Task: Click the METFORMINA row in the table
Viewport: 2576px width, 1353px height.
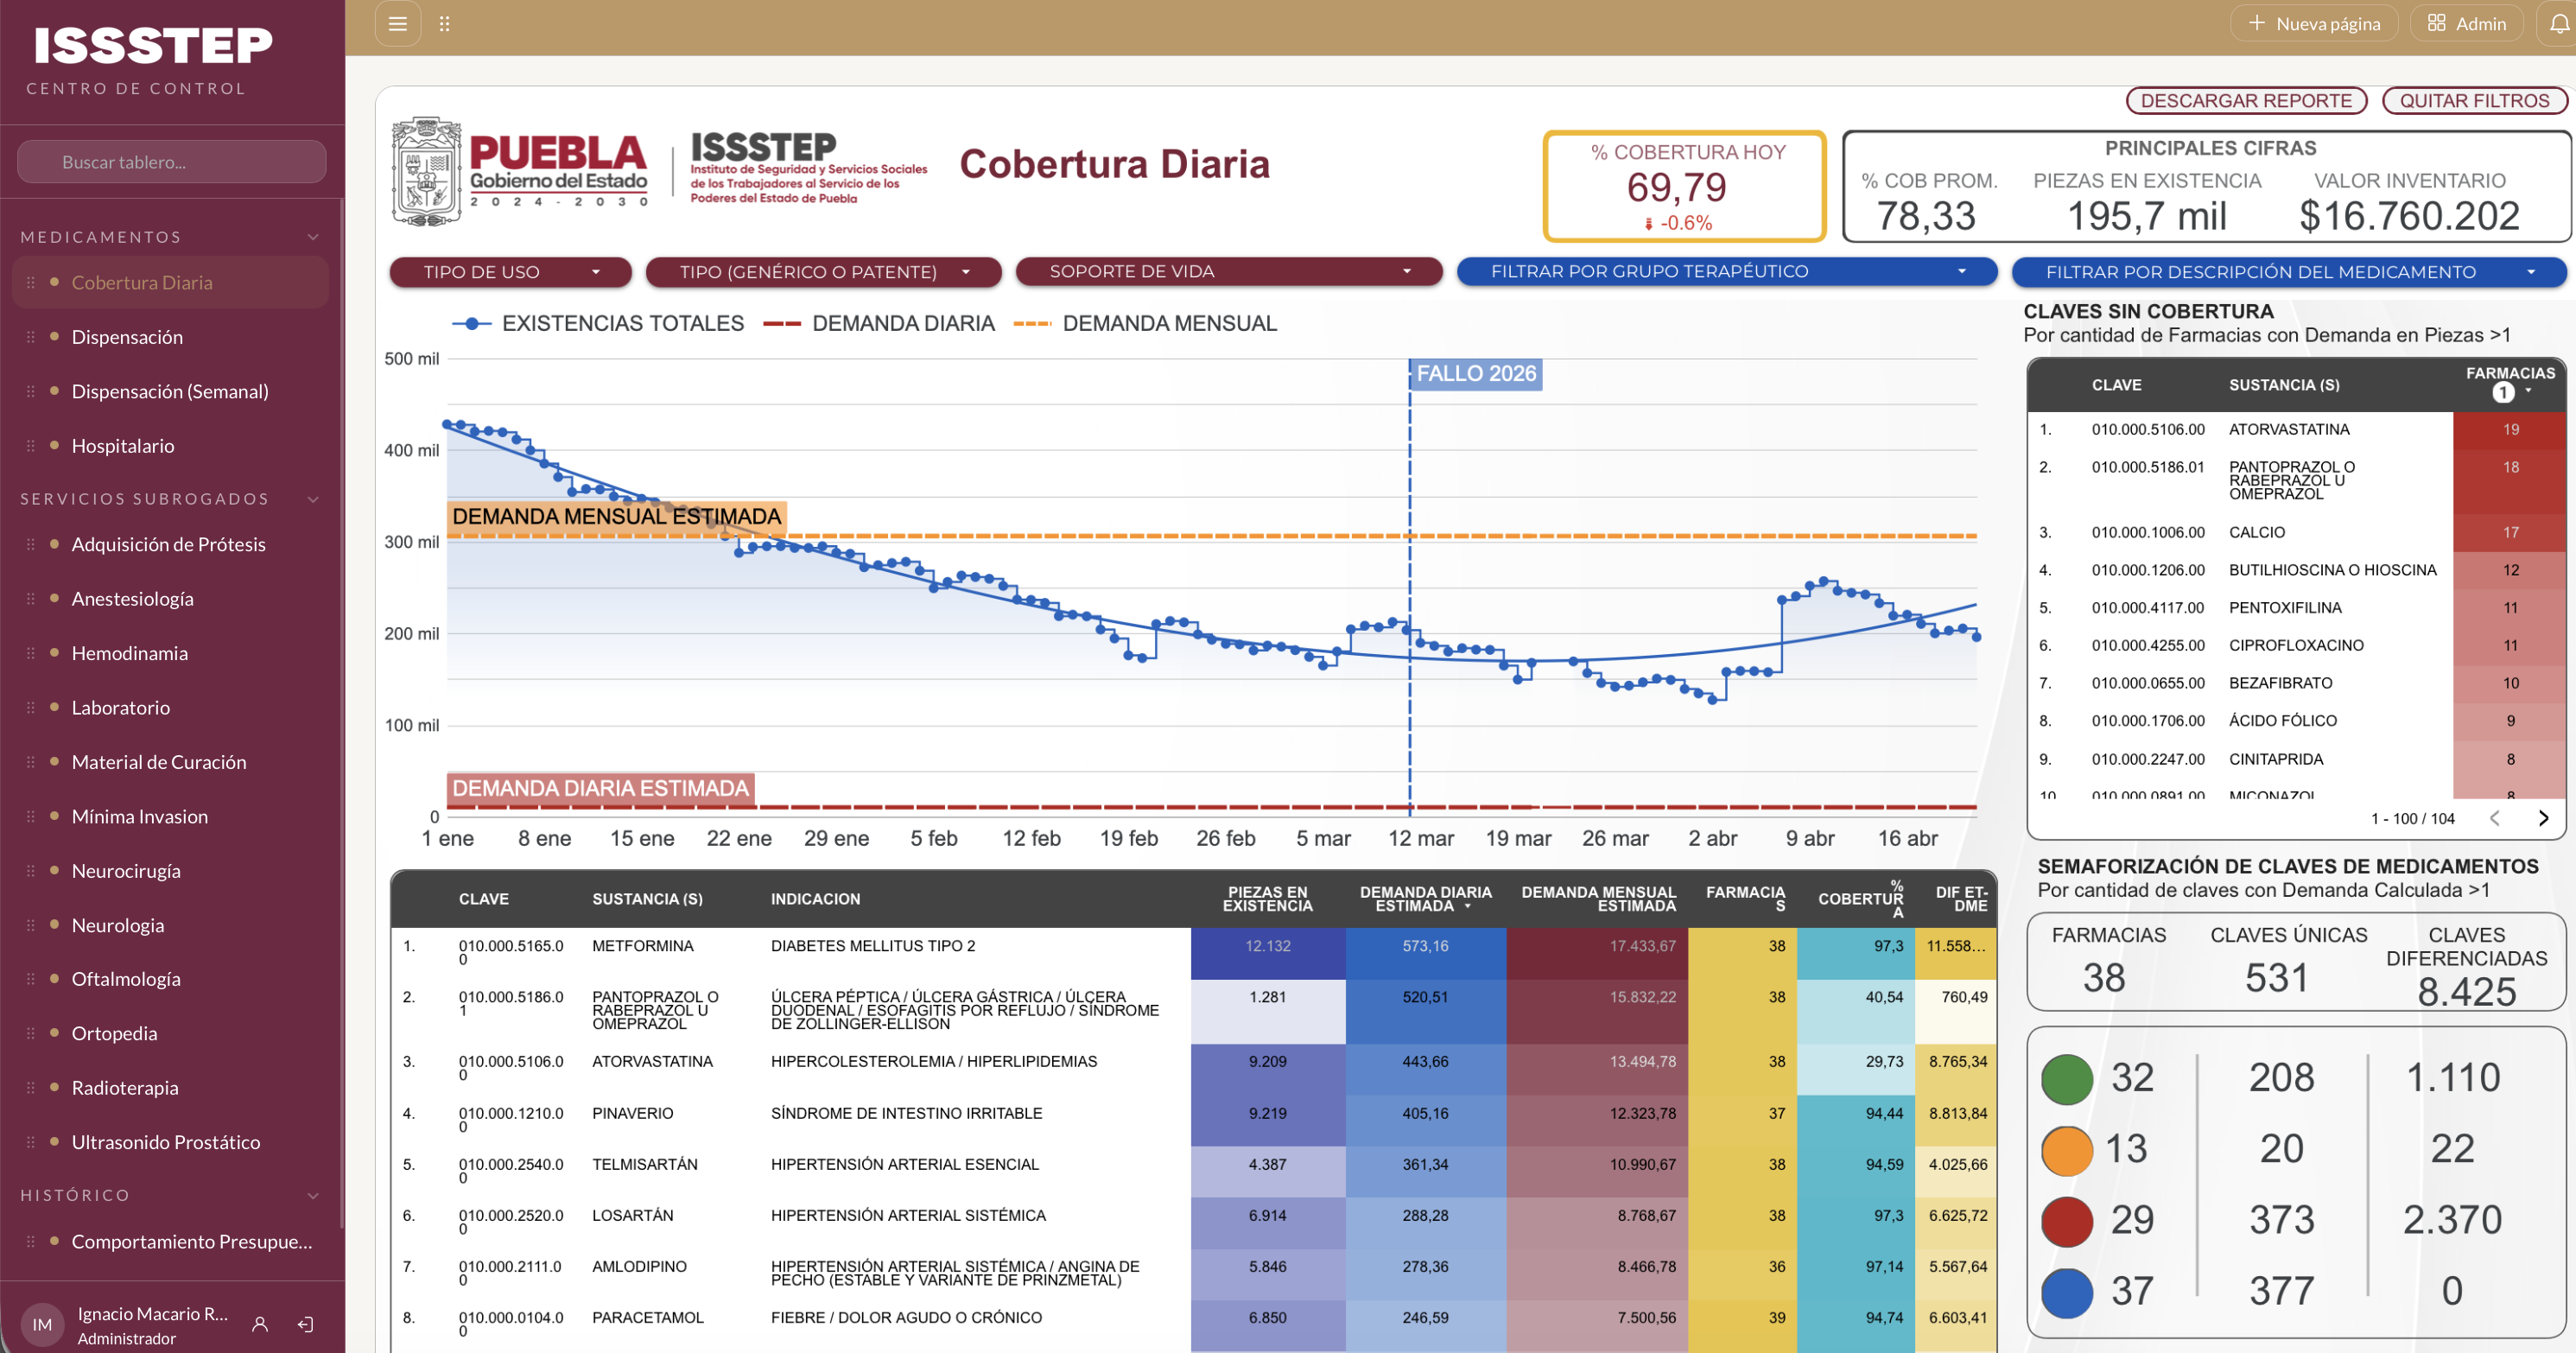Action: (x=1193, y=953)
